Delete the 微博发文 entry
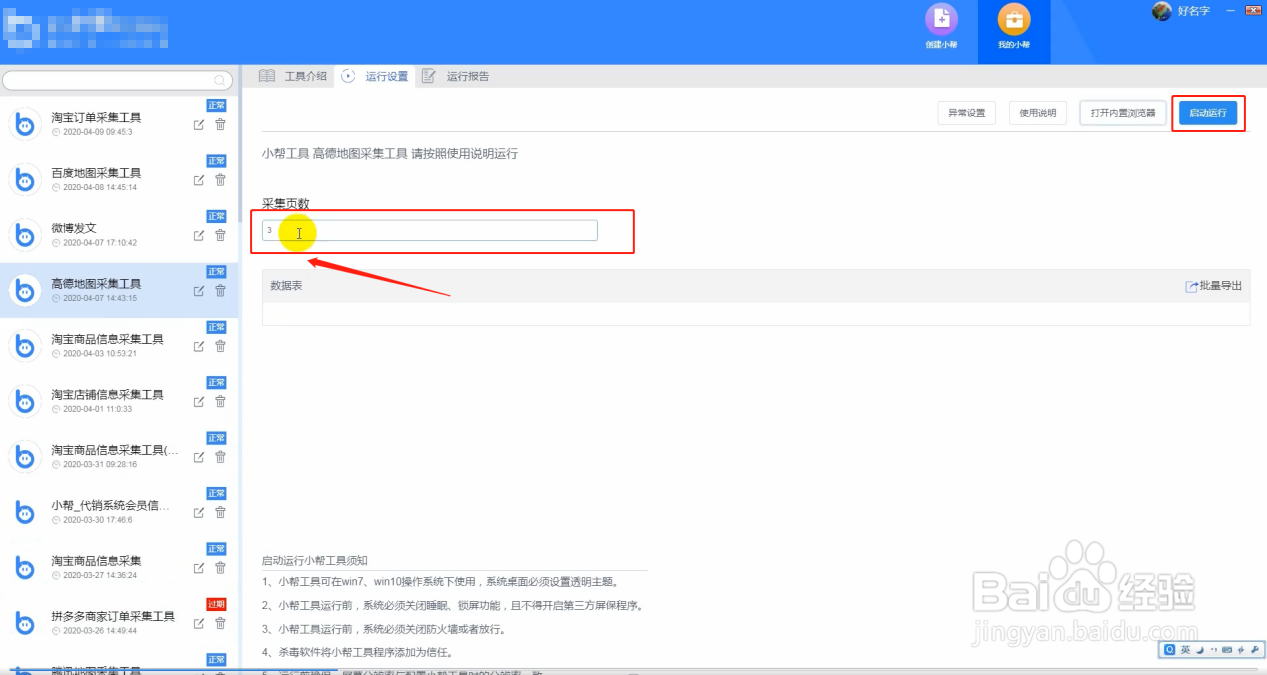 [220, 235]
